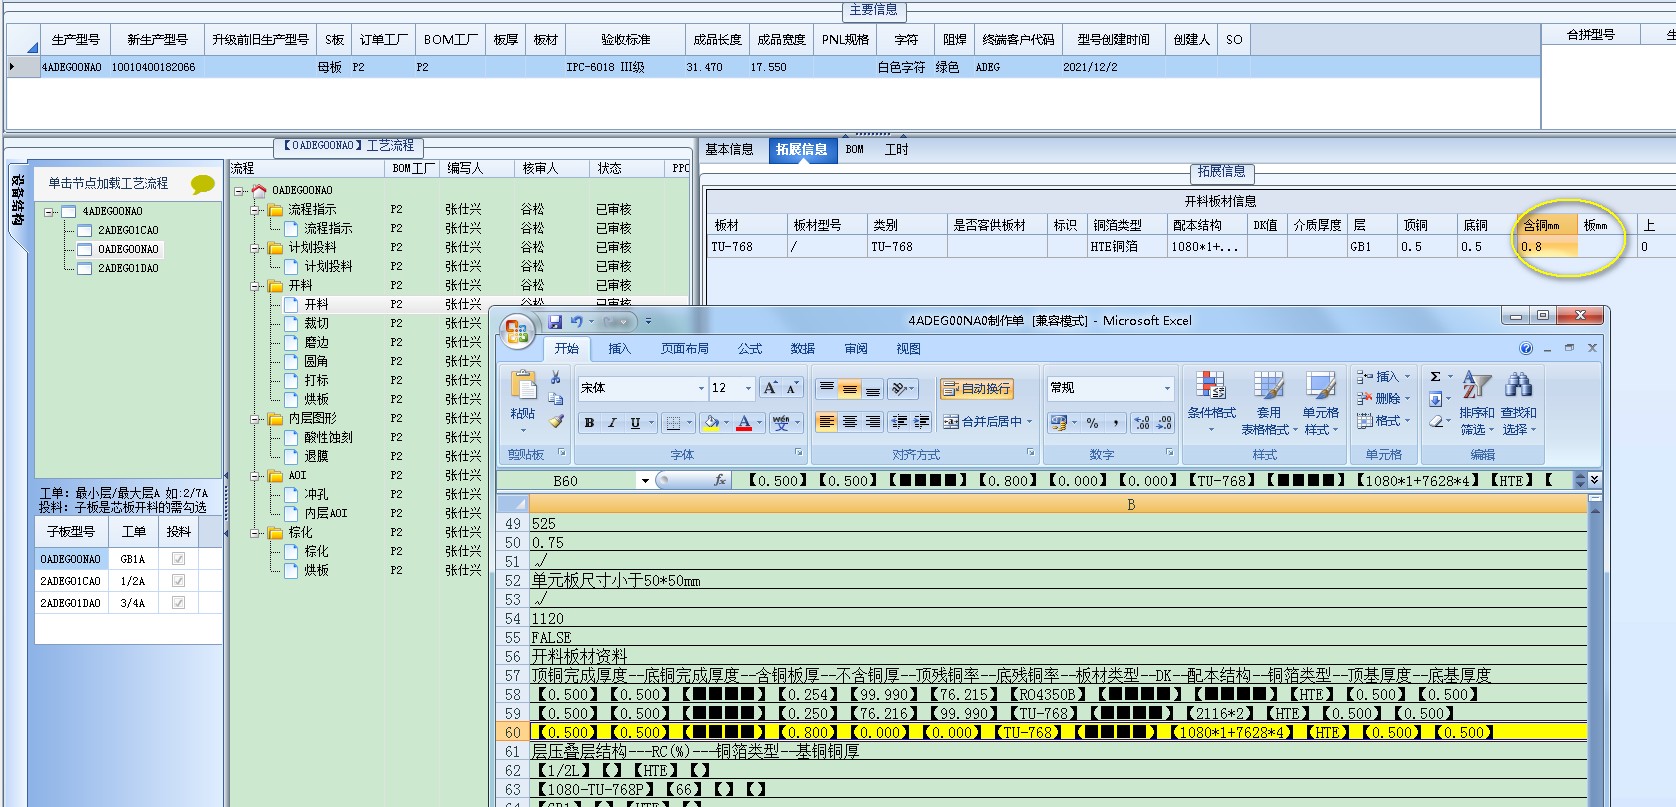Click the decrease decimal icon
Viewport: 1676px width, 807px height.
pyautogui.click(x=1164, y=423)
